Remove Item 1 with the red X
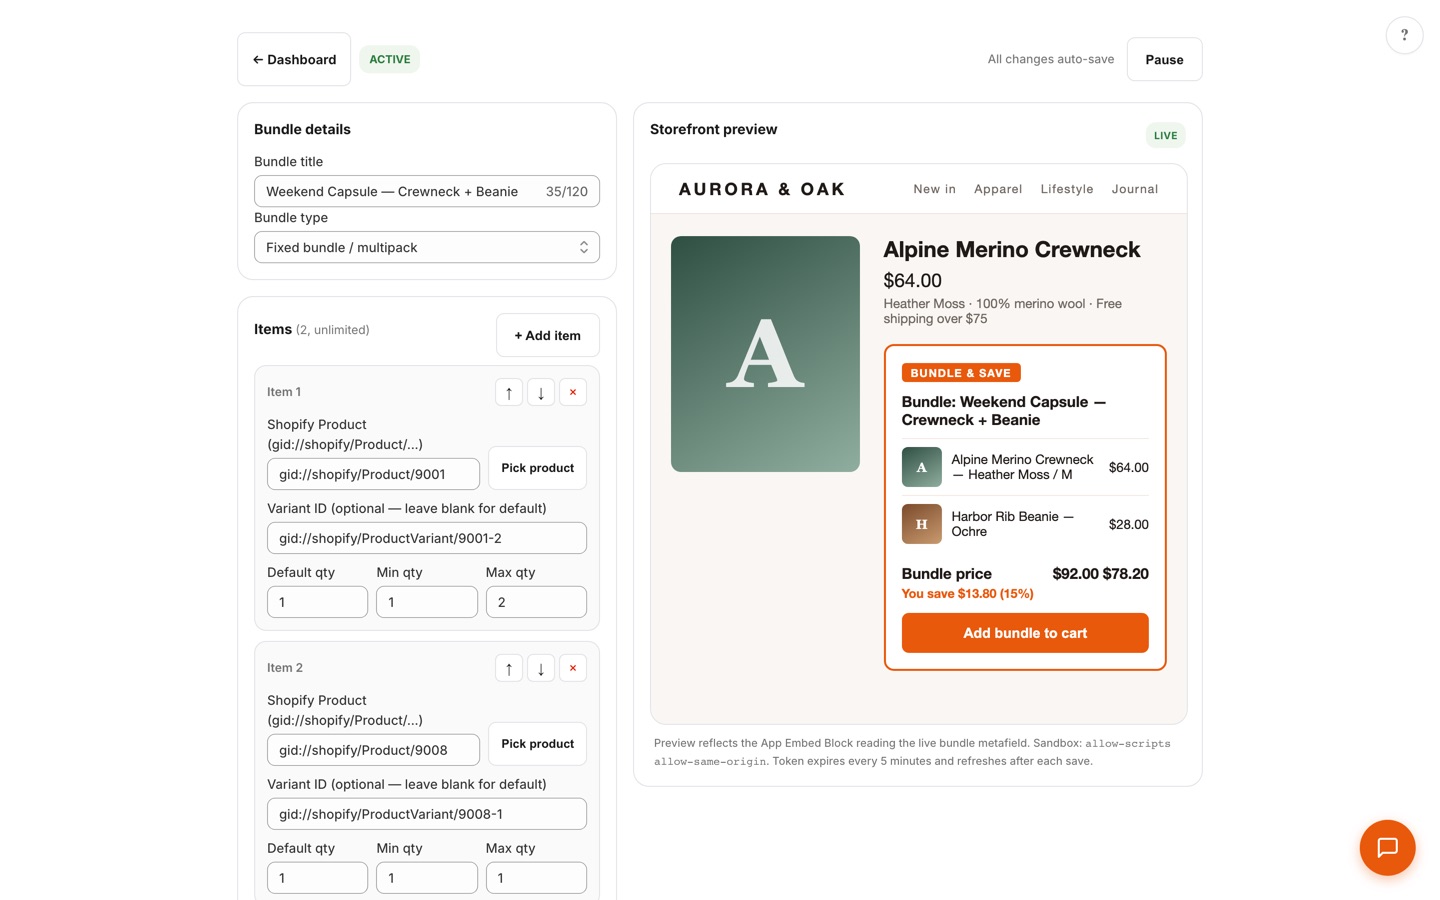1440x900 pixels. tap(573, 393)
